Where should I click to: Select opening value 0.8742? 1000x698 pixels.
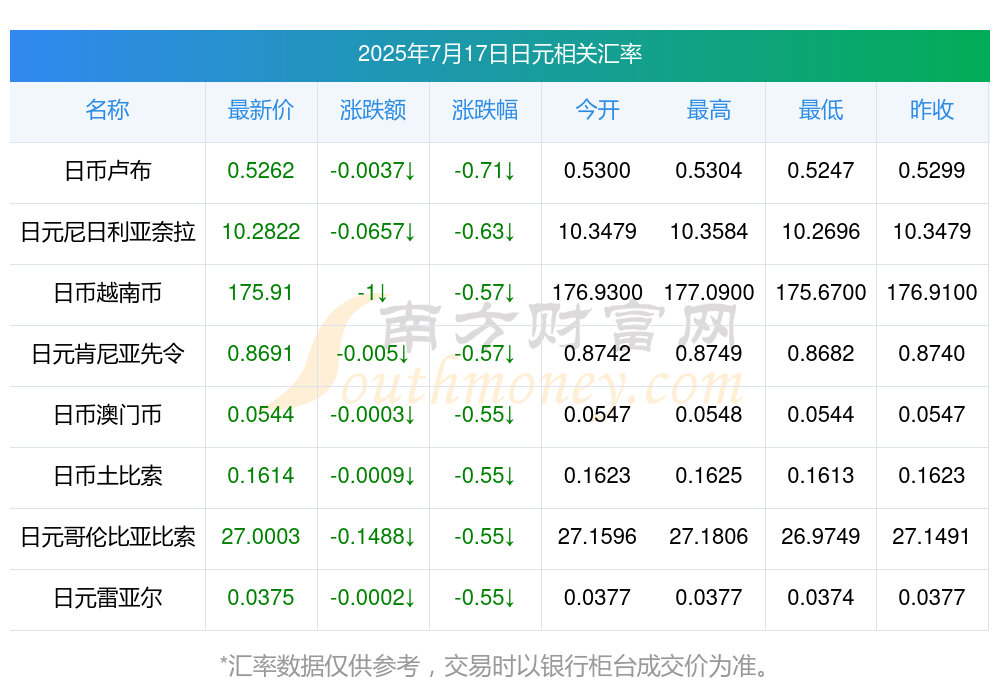pyautogui.click(x=597, y=353)
